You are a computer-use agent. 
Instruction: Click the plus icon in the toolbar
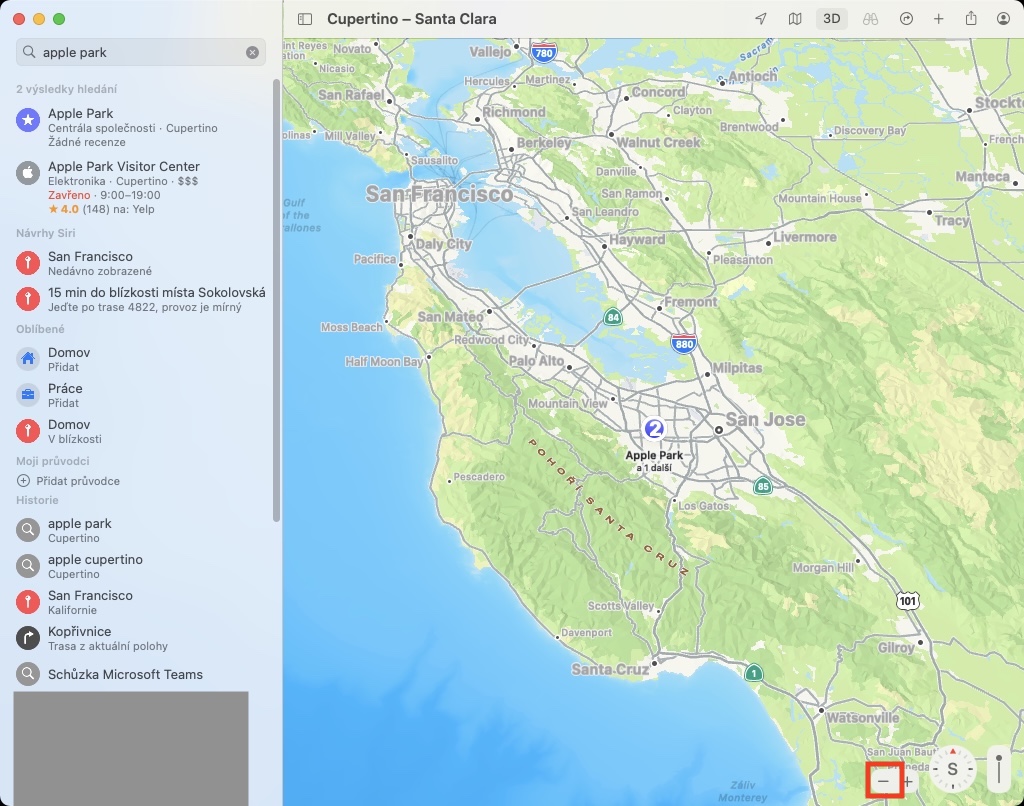(x=938, y=19)
